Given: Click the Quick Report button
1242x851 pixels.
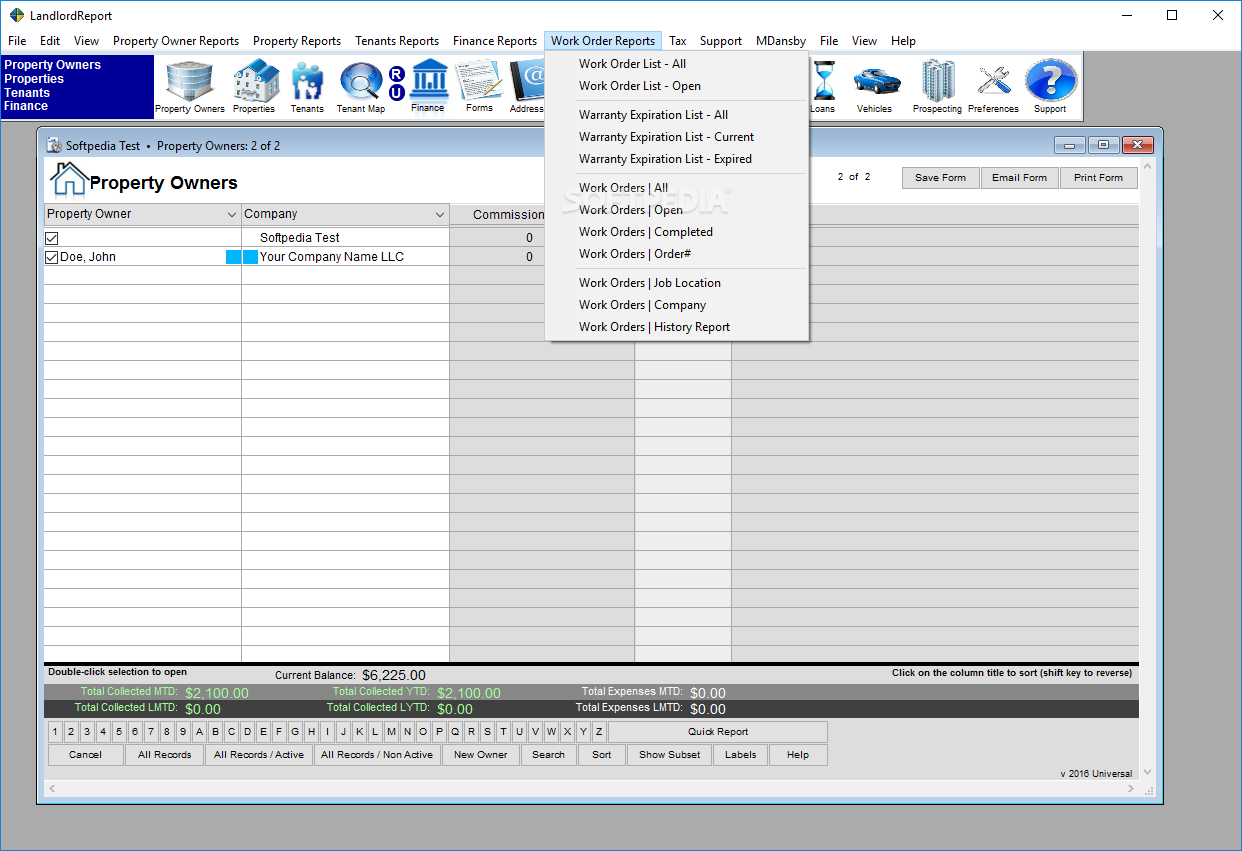Looking at the screenshot, I should (x=718, y=732).
